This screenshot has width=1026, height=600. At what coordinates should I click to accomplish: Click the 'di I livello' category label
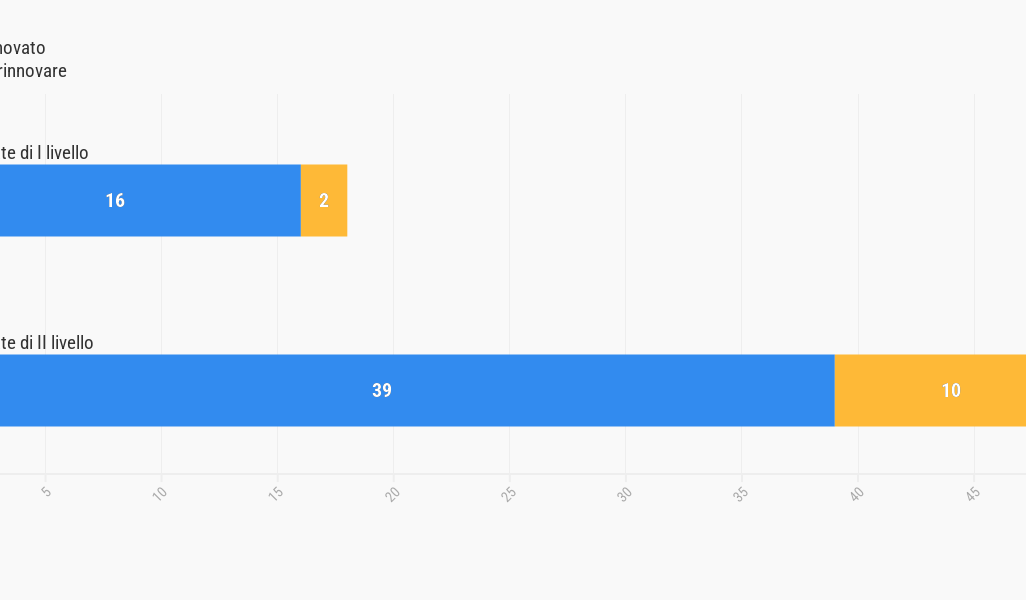[x=44, y=152]
